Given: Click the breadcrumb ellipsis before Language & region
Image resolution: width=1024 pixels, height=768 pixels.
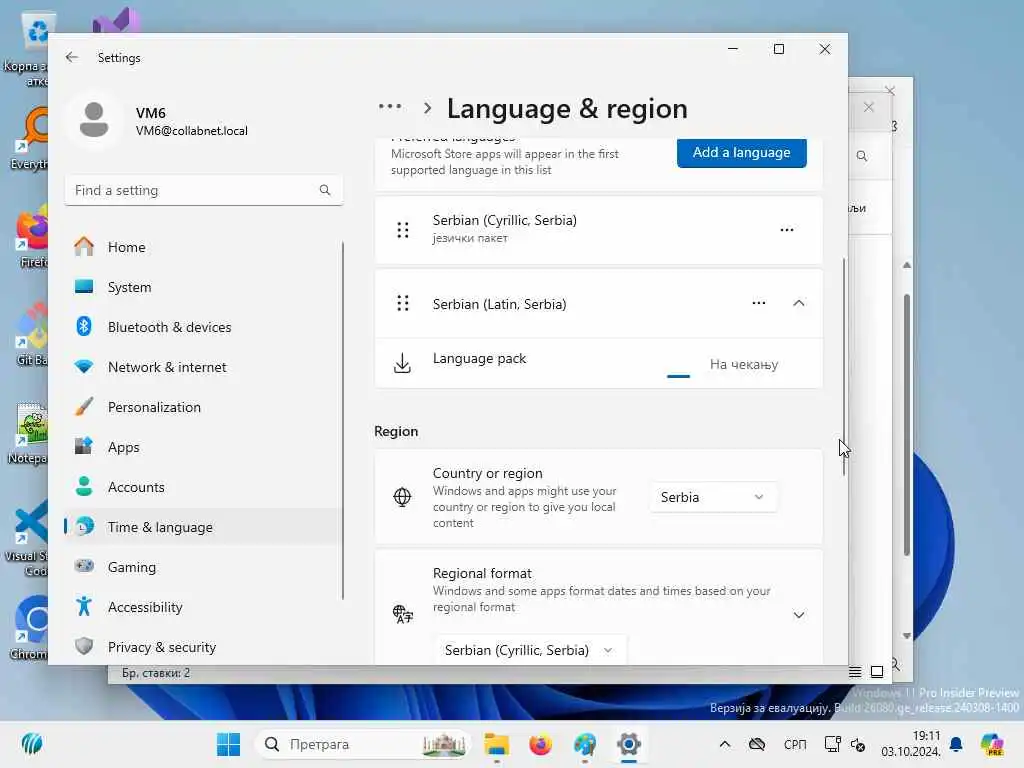Looking at the screenshot, I should coord(390,106).
